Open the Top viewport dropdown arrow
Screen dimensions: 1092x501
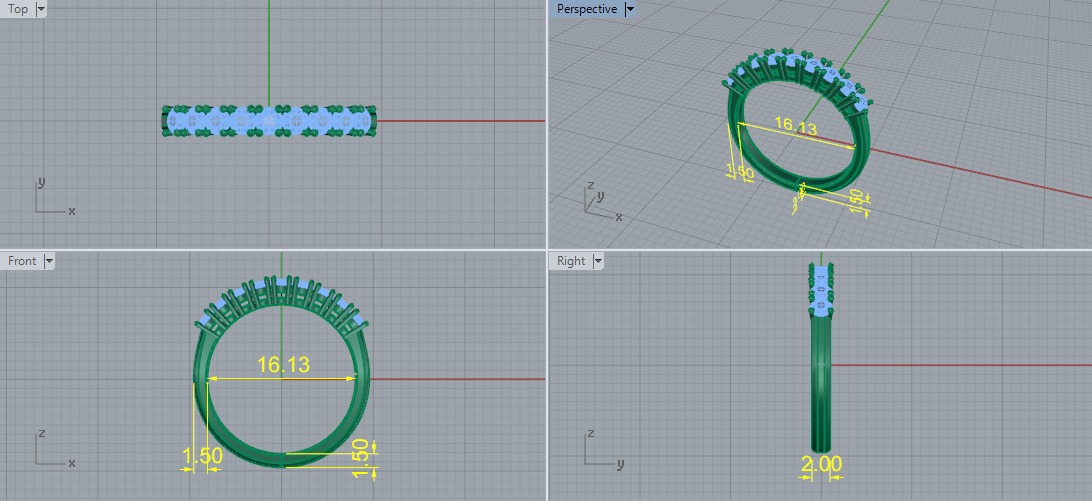[40, 9]
